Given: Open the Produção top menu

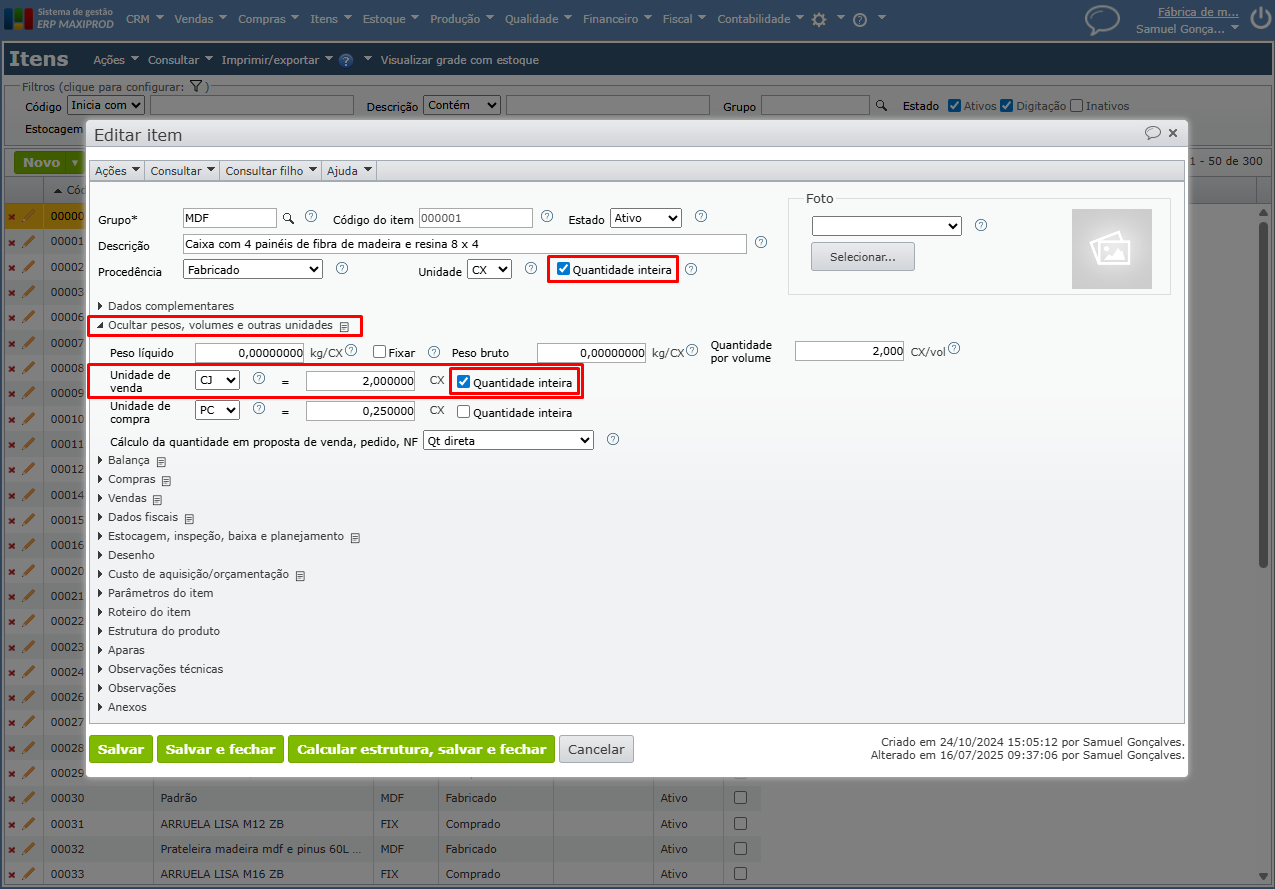Looking at the screenshot, I should 462,19.
